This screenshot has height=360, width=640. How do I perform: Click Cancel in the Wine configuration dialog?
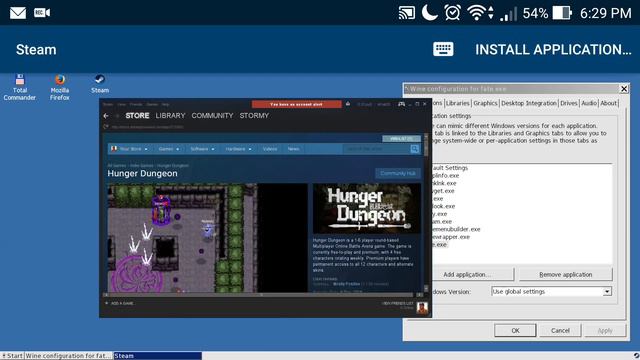pos(560,330)
